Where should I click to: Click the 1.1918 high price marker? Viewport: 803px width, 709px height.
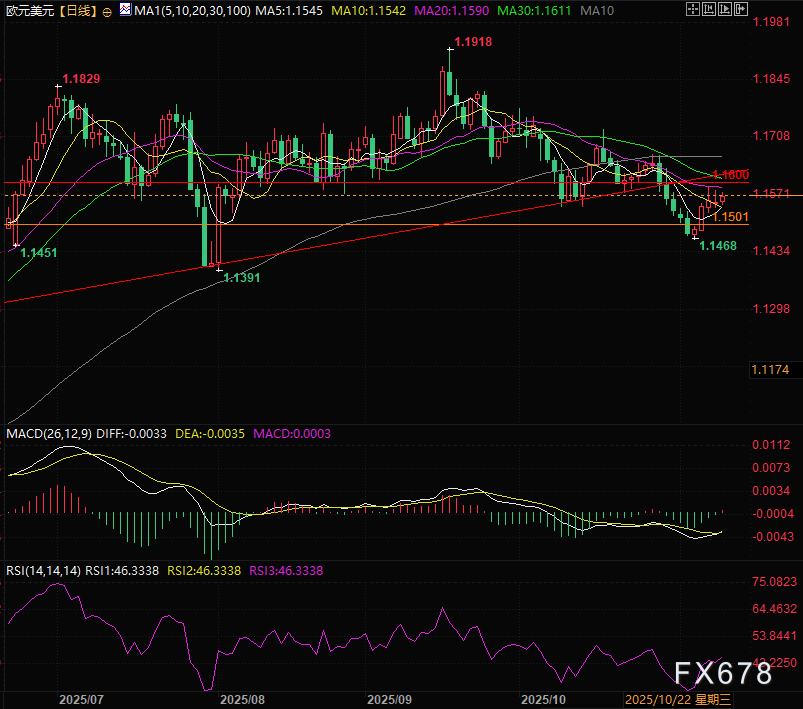(472, 43)
